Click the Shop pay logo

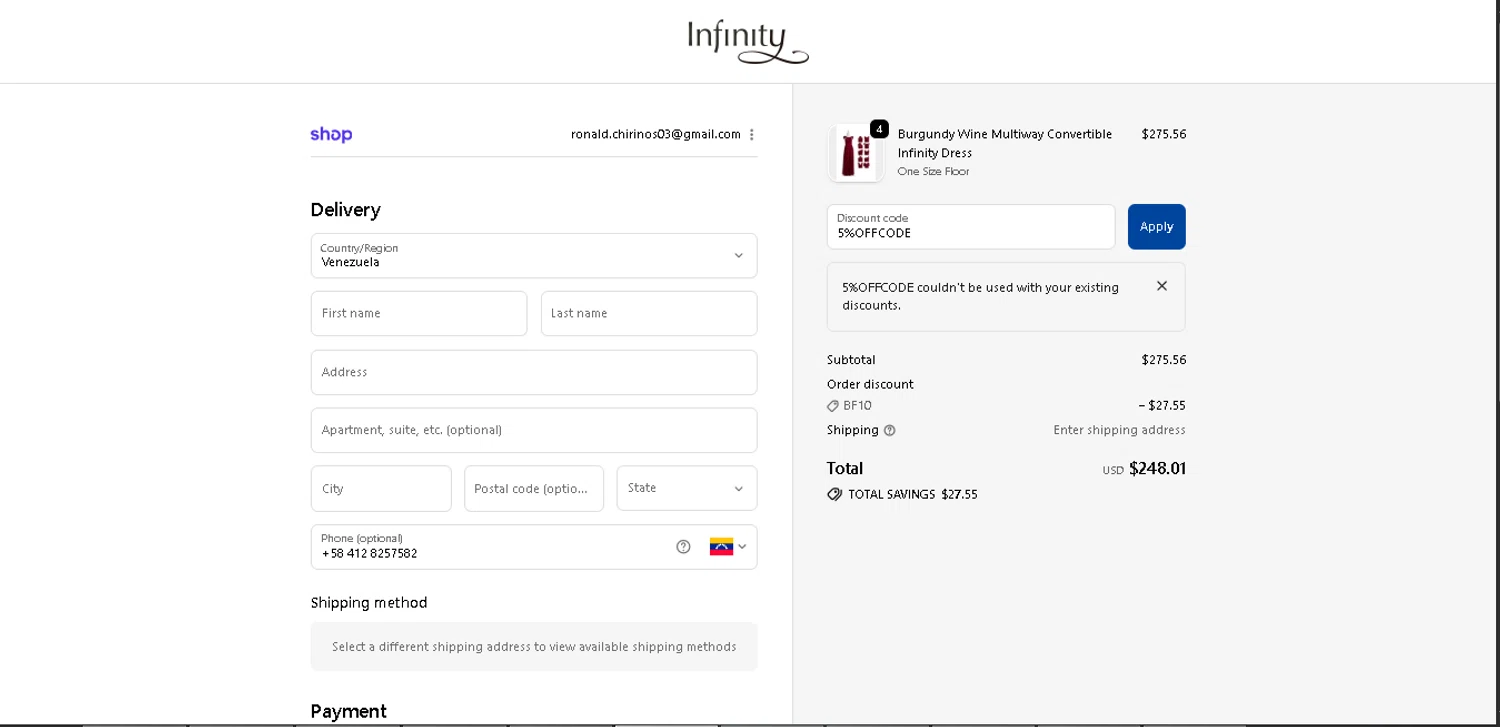coord(331,135)
